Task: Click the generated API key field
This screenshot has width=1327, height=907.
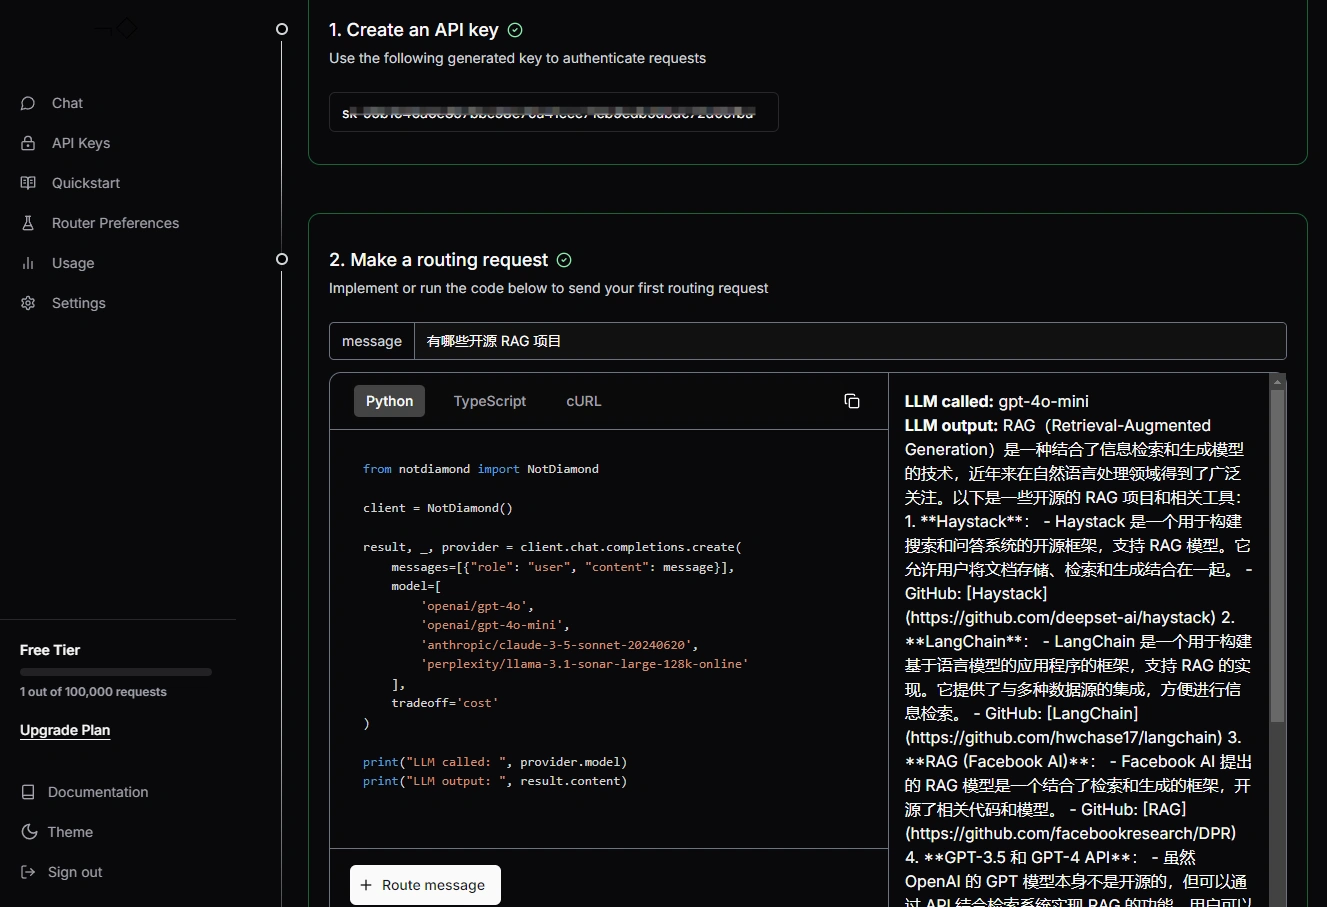Action: [x=554, y=112]
